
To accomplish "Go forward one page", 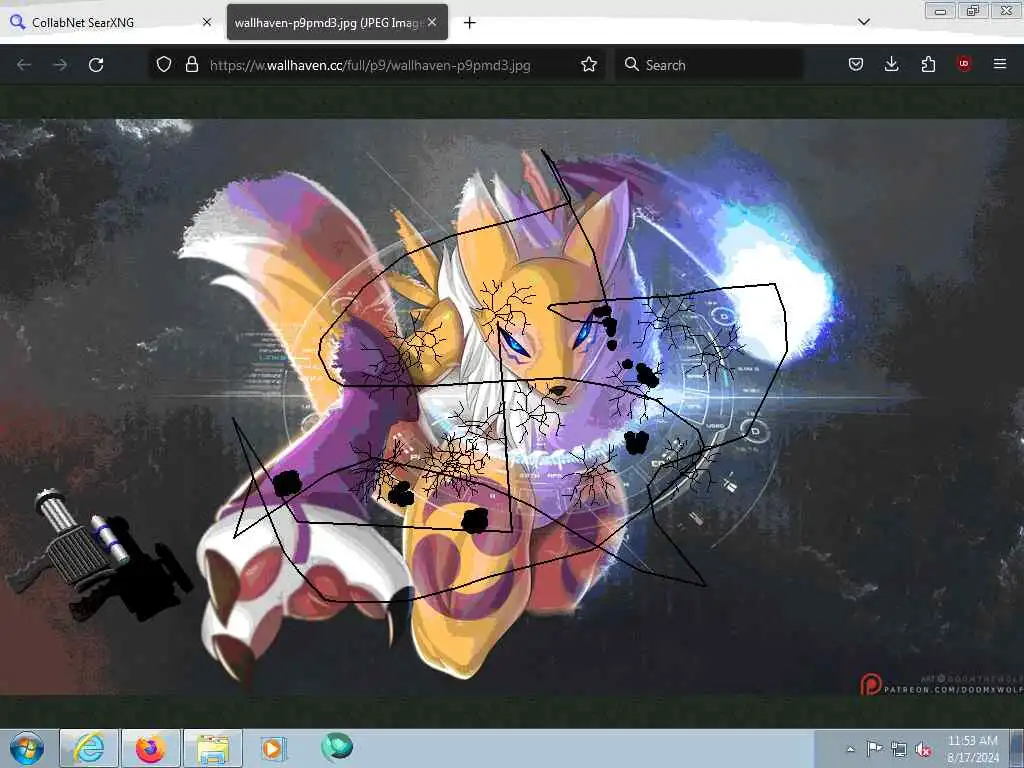I will click(x=60, y=65).
